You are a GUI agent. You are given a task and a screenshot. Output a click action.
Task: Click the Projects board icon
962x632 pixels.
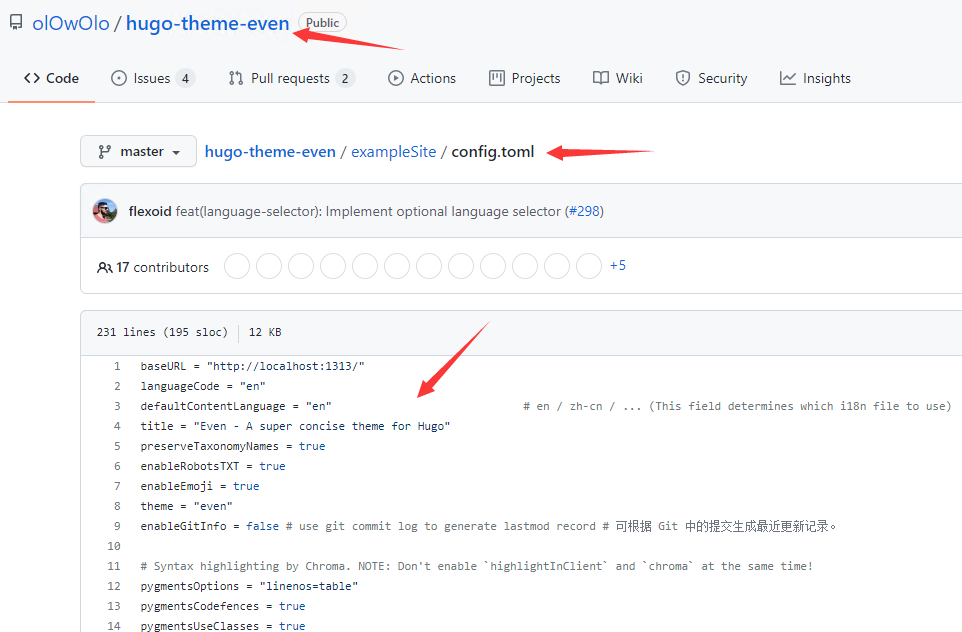coord(496,79)
